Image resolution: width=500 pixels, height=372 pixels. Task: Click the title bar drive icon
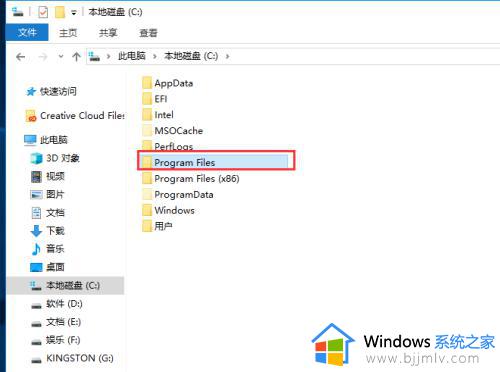(17, 12)
